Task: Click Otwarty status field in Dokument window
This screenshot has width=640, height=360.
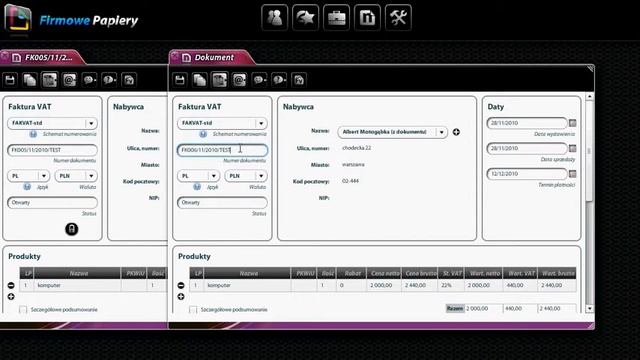Action: pos(222,202)
